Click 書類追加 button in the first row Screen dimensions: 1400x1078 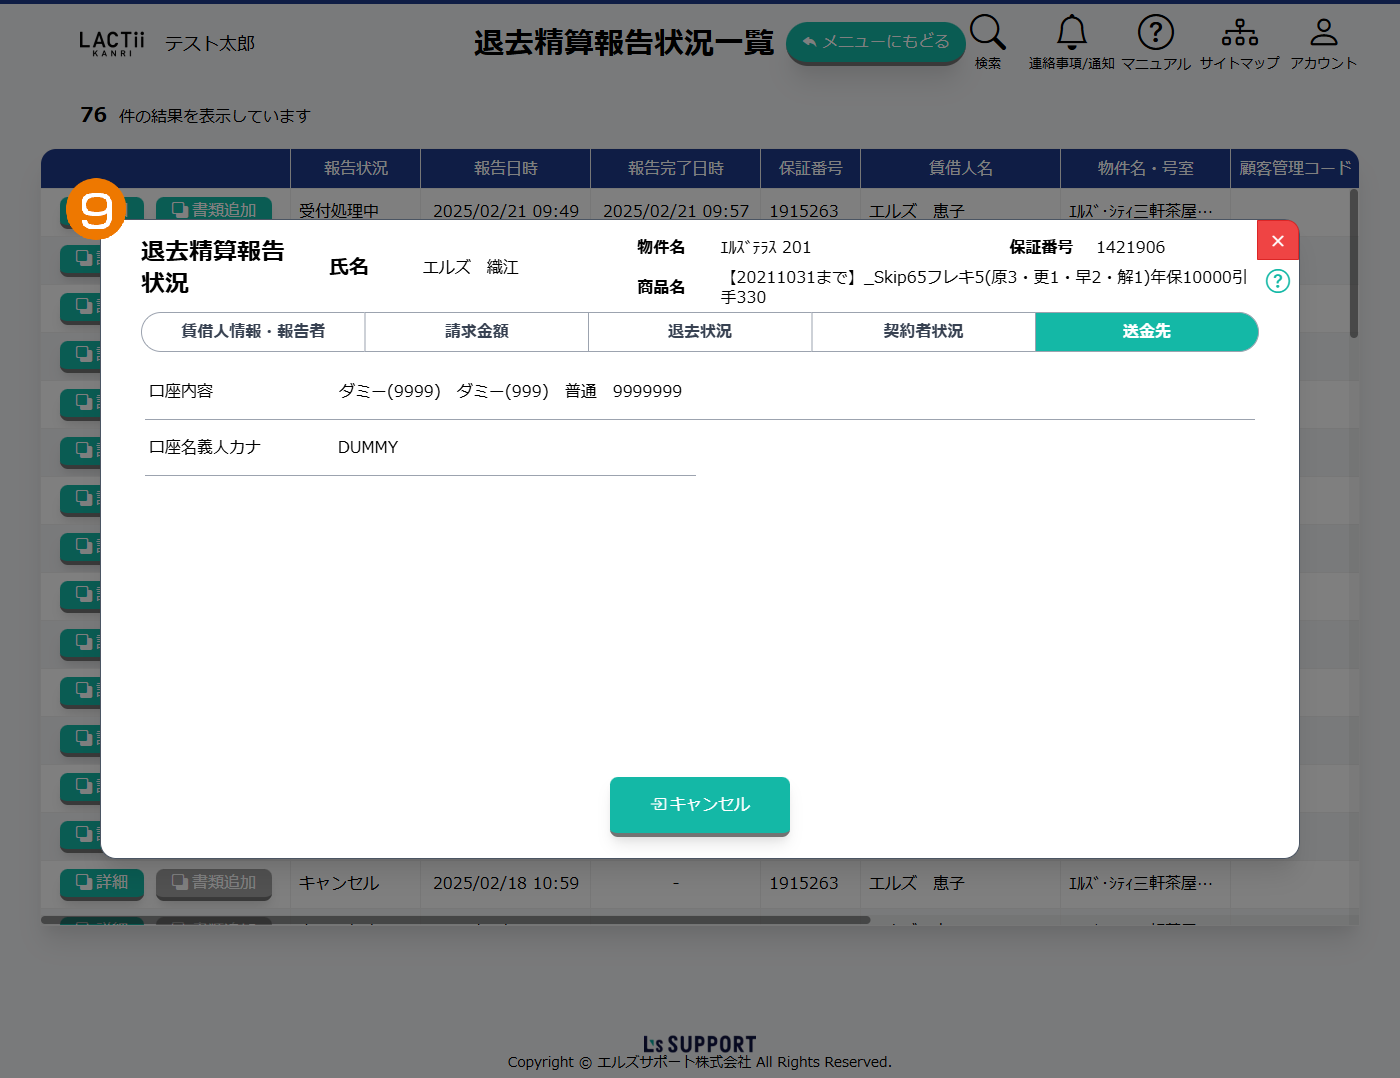214,209
